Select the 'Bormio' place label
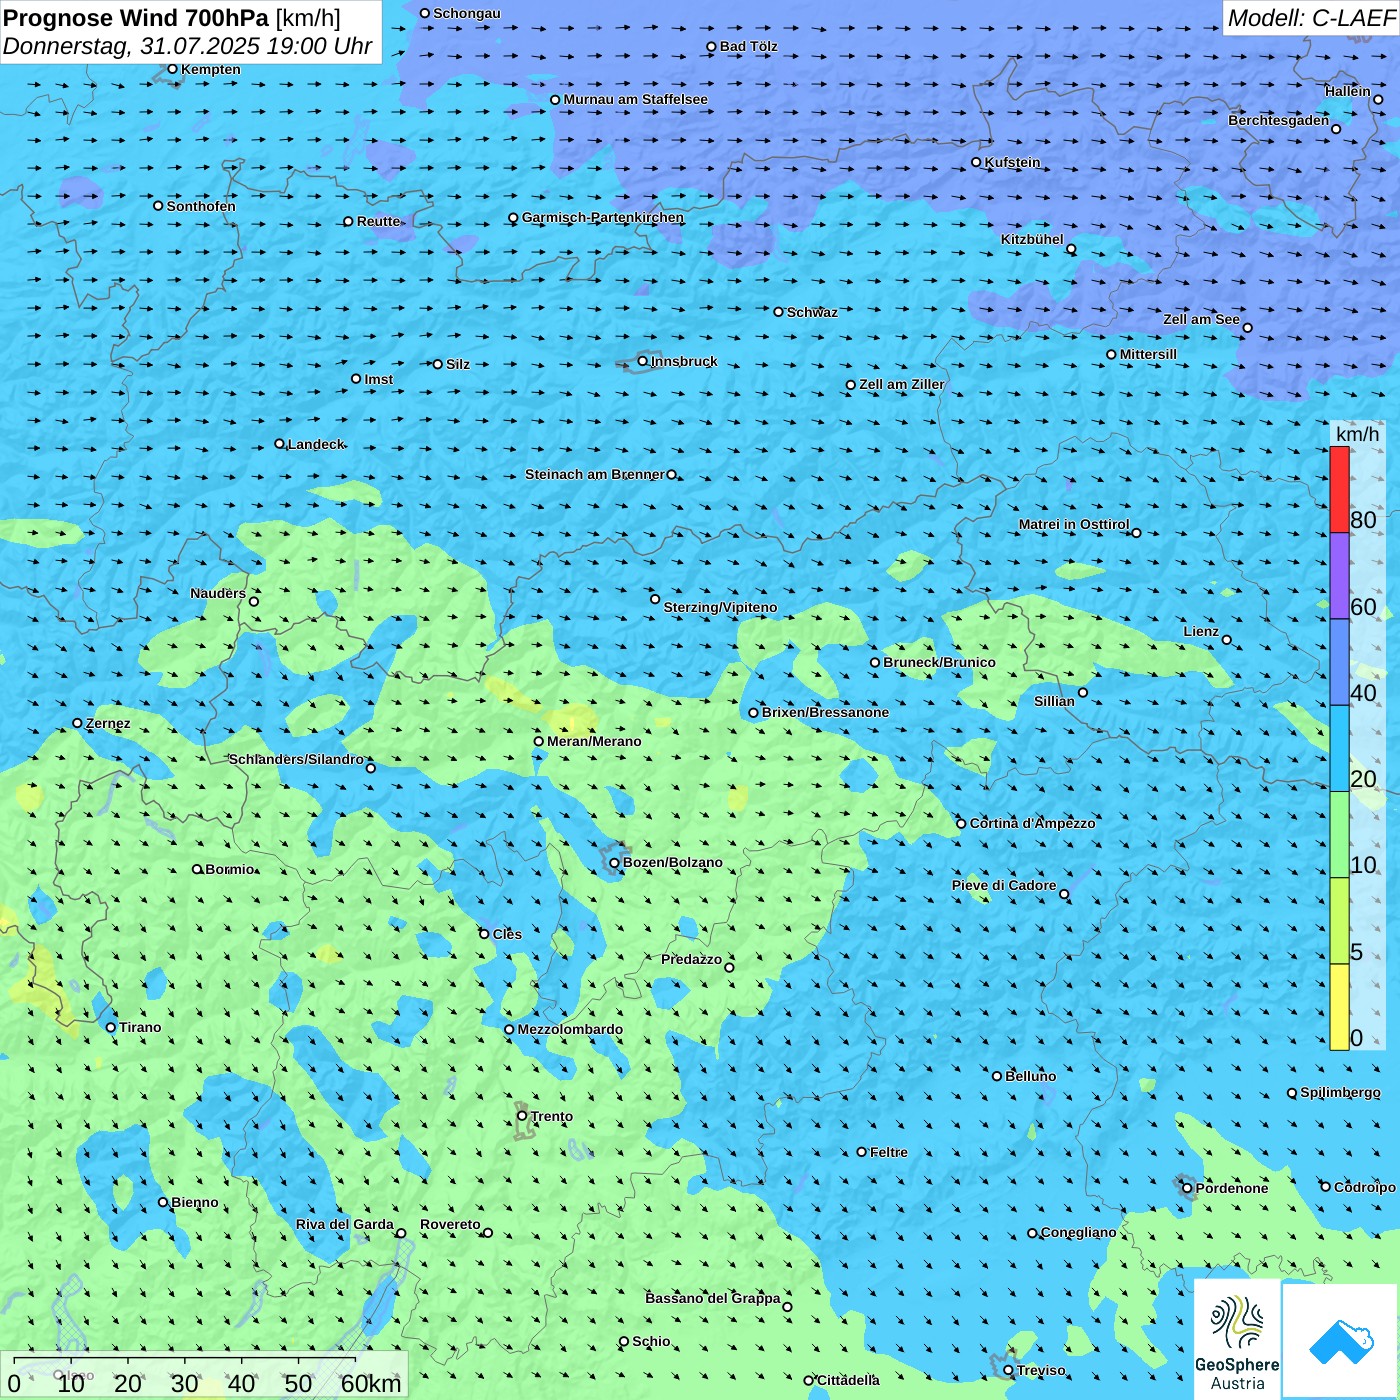1400x1400 pixels. point(230,869)
